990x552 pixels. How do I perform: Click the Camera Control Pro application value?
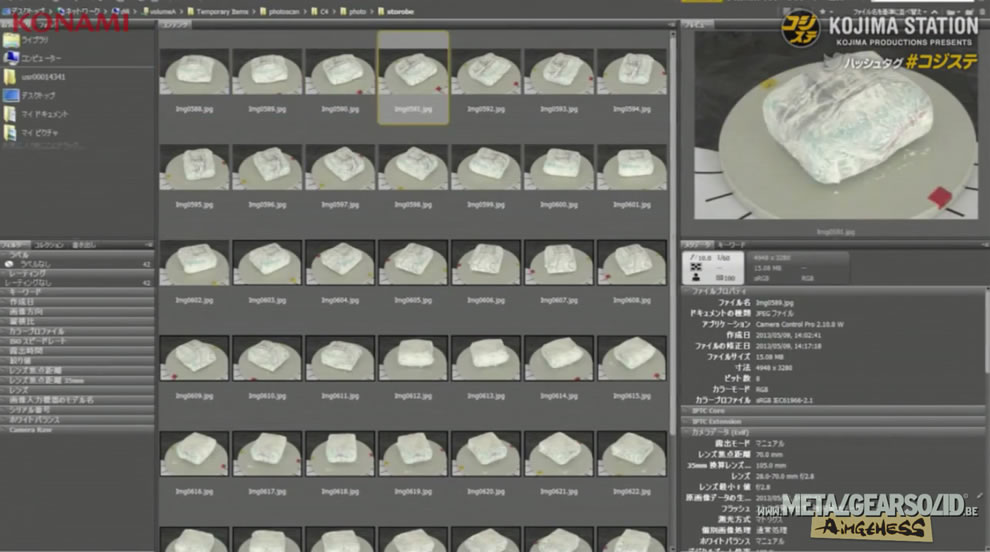tap(799, 325)
